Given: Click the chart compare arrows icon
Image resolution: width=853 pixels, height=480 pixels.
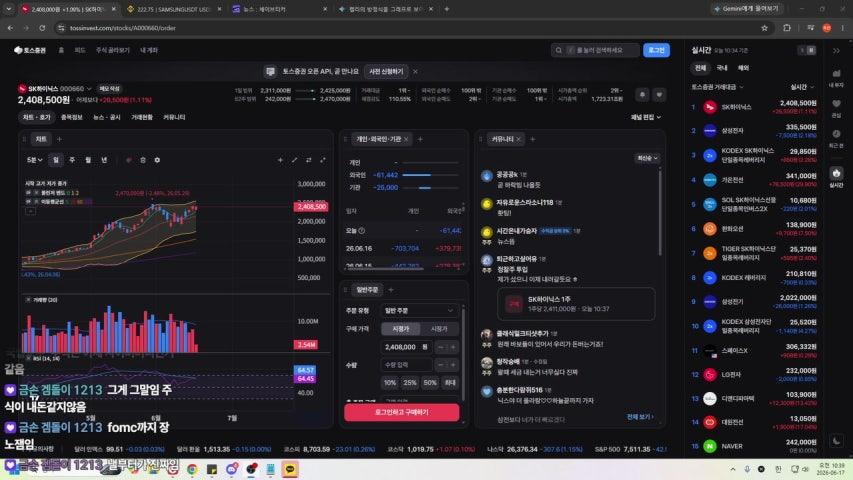Looking at the screenshot, I should click(308, 160).
